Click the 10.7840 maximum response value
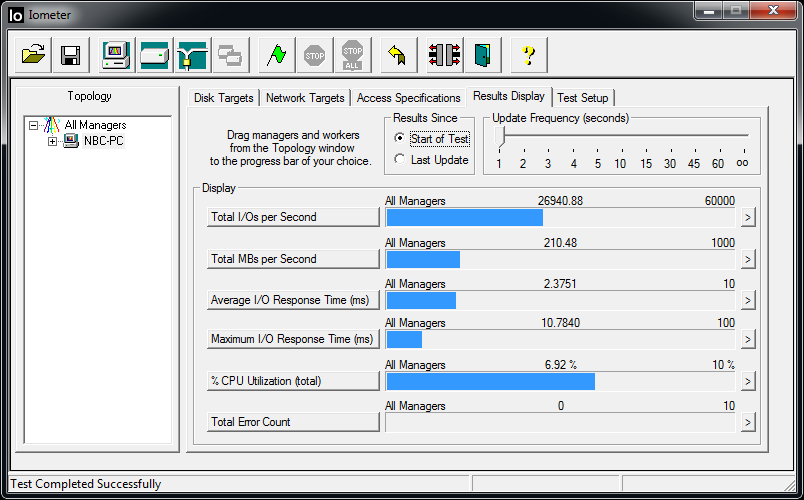The image size is (804, 500). click(560, 323)
